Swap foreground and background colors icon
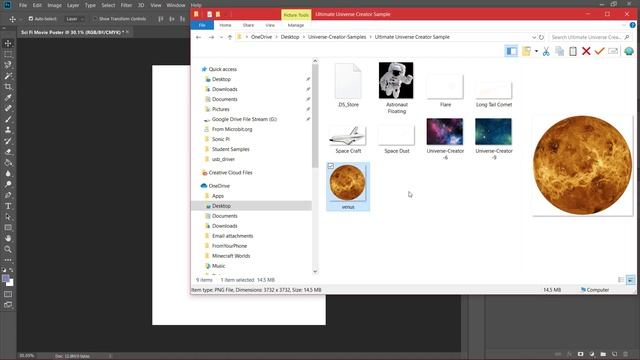The width and height of the screenshot is (640, 360). click(11, 270)
